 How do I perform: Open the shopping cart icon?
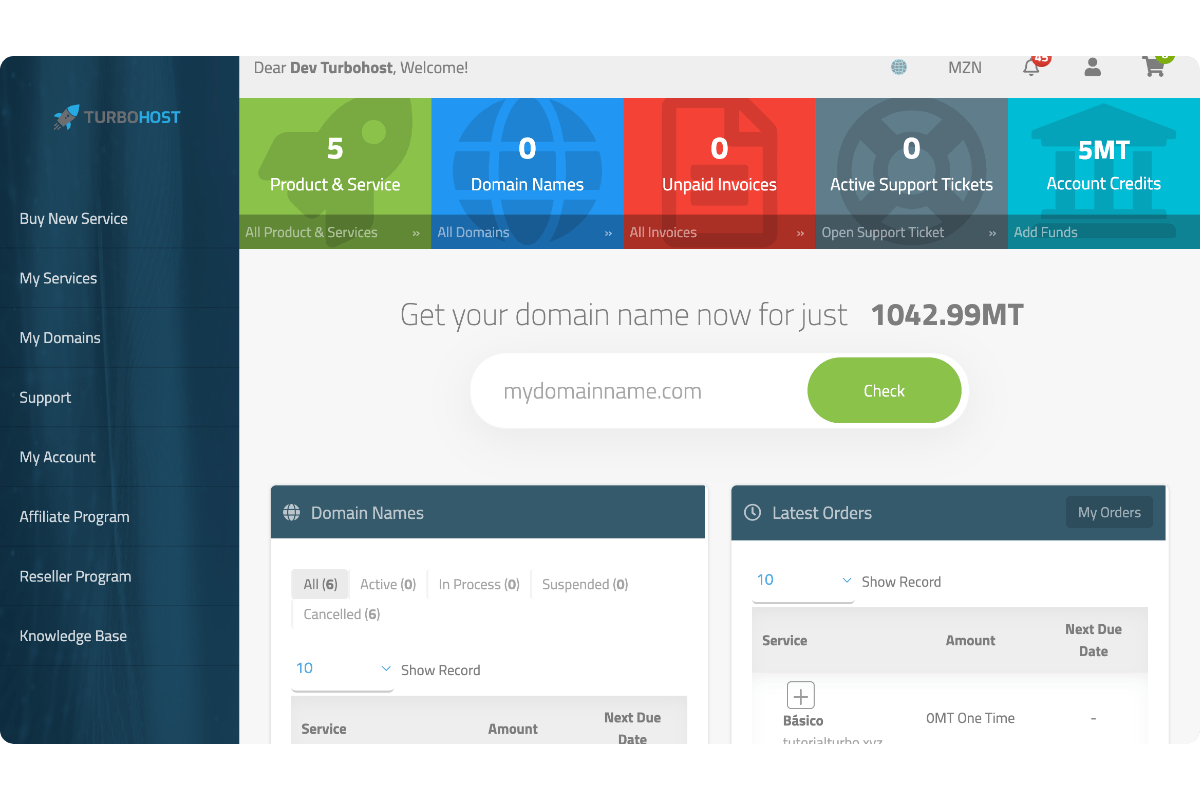coord(1154,68)
